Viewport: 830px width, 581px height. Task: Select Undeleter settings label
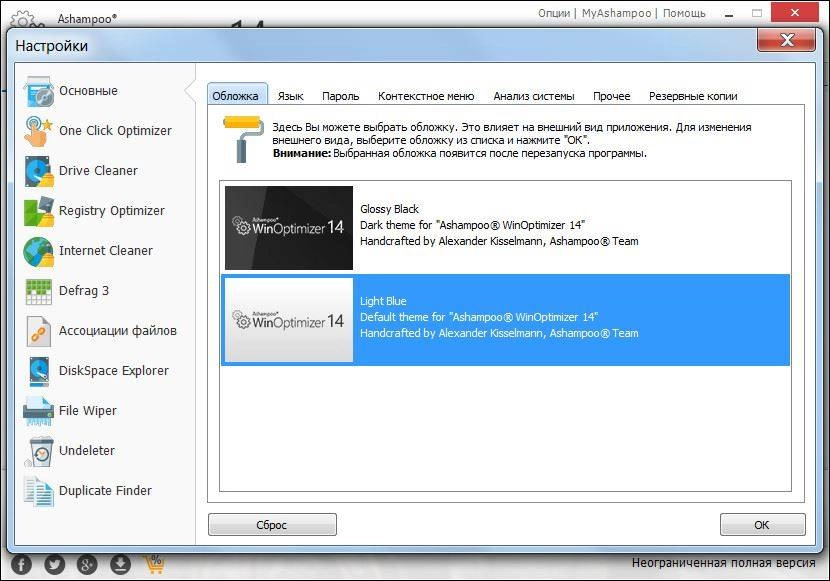point(87,451)
